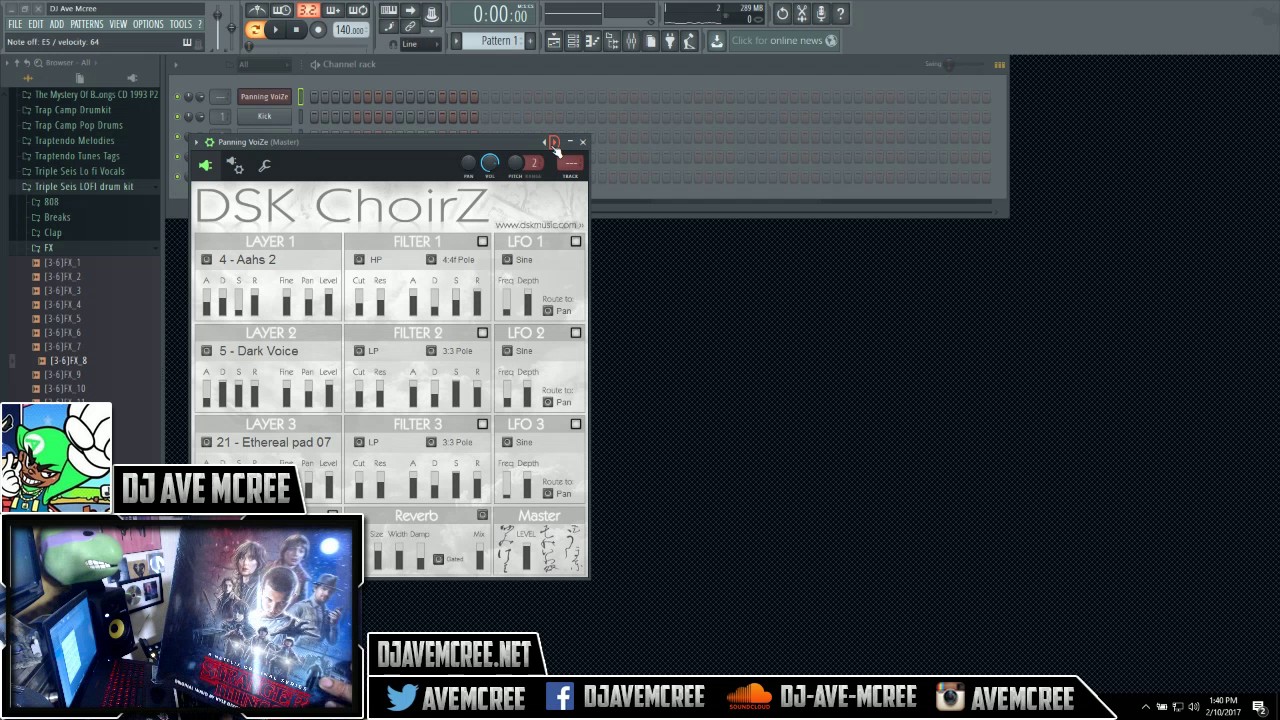Enable the LFO 2 checkbox
This screenshot has height=720, width=1280.
pyautogui.click(x=576, y=333)
